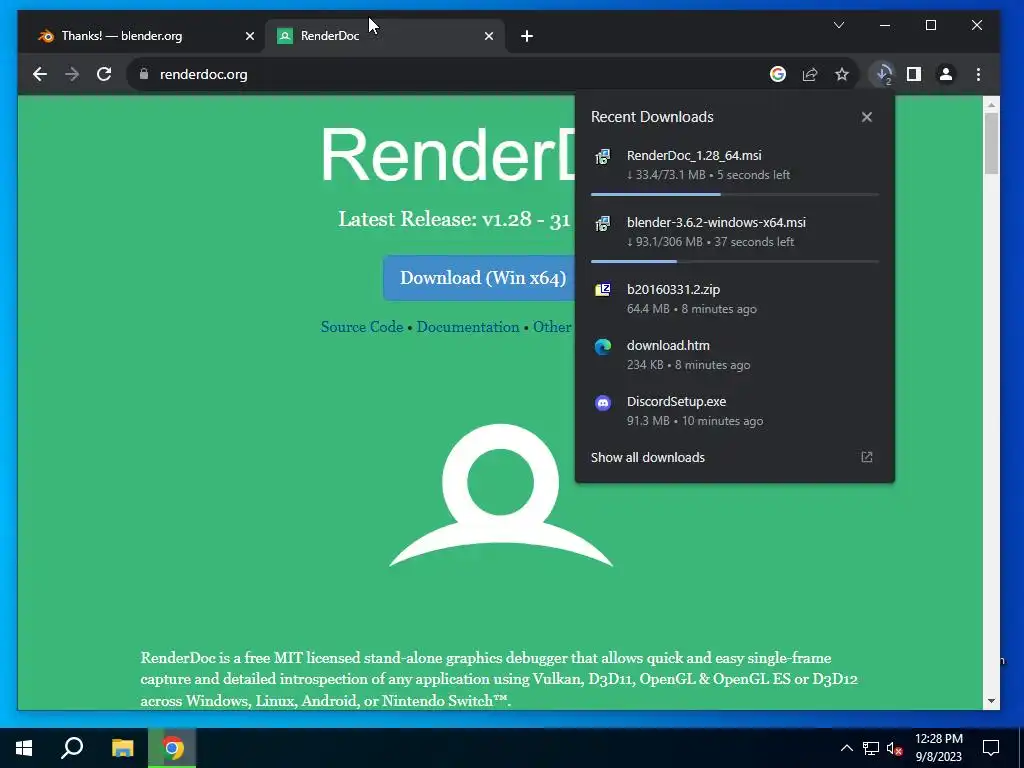
Task: Click the RenderDoc_1.28_64.msi file icon
Action: point(602,157)
